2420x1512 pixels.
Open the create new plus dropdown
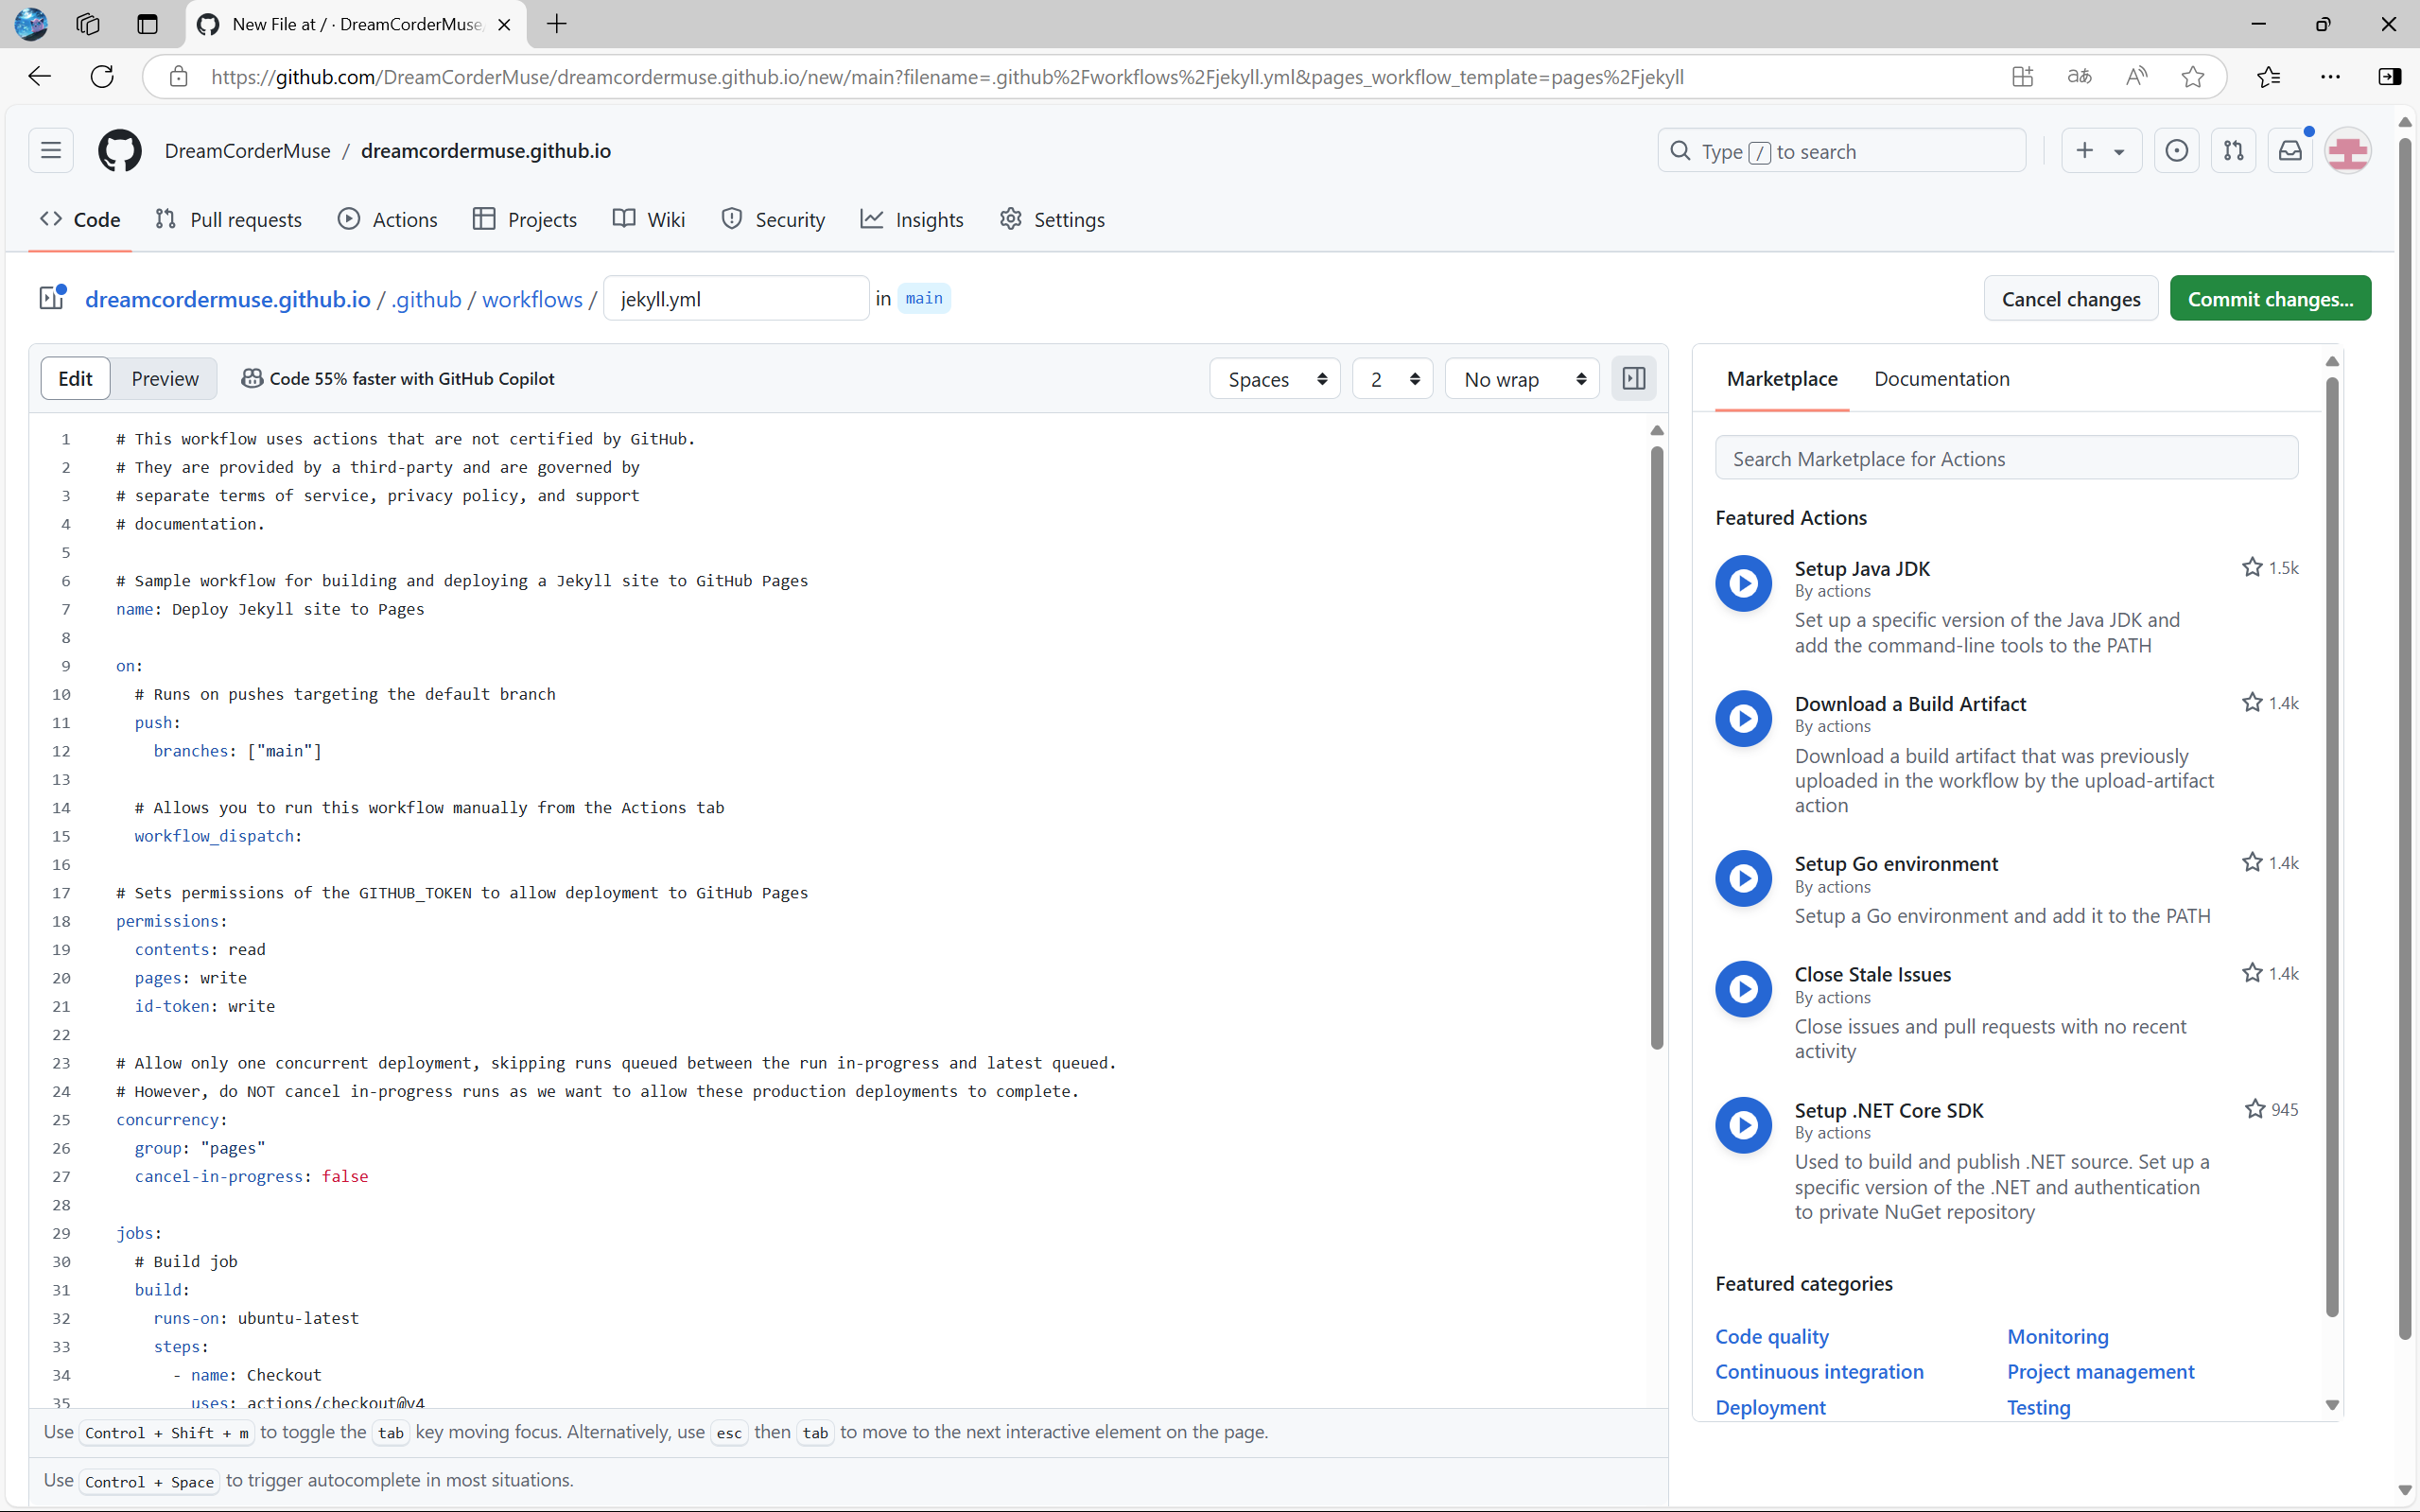point(2100,151)
